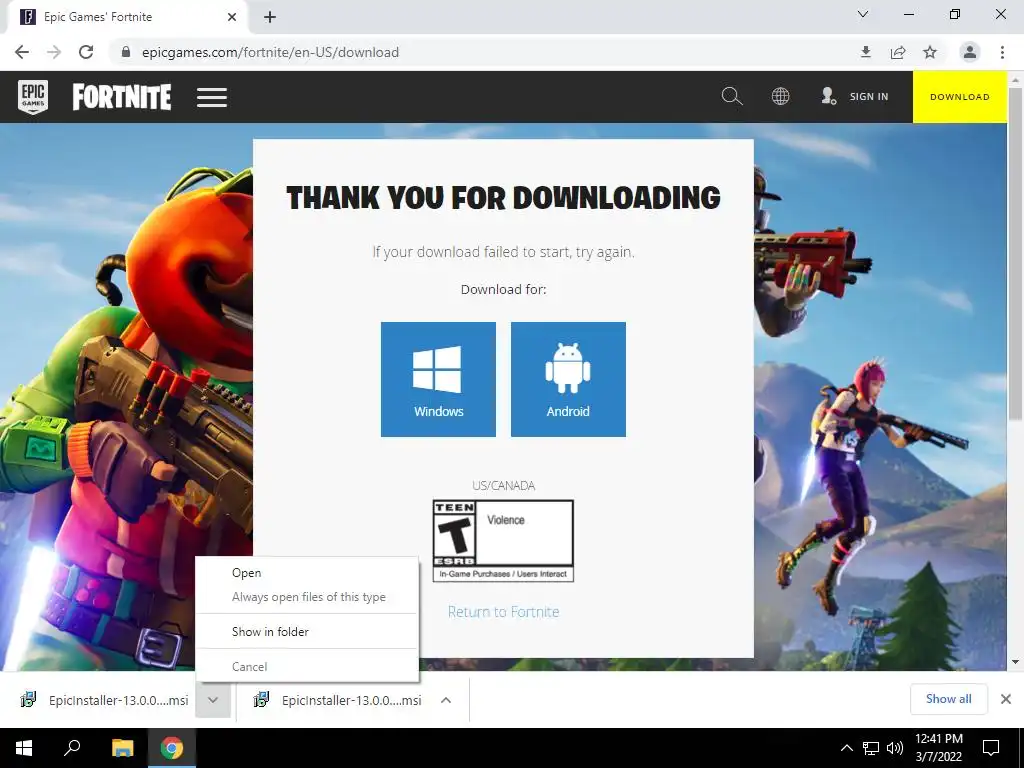Open the language globe selector
This screenshot has width=1024, height=768.
point(780,97)
